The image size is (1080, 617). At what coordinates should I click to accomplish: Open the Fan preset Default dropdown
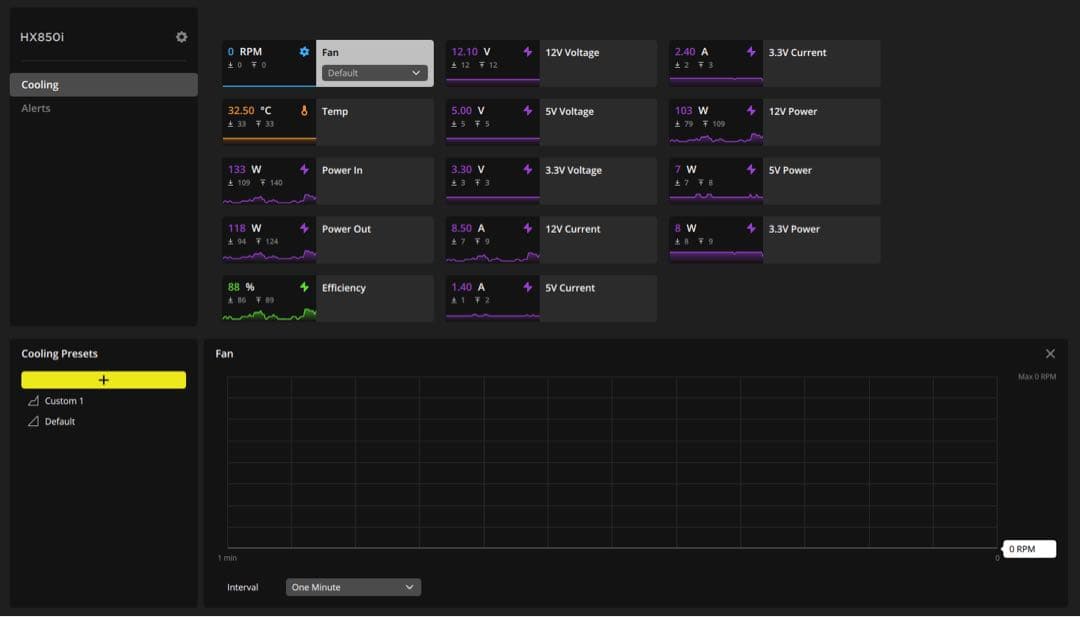pos(374,73)
